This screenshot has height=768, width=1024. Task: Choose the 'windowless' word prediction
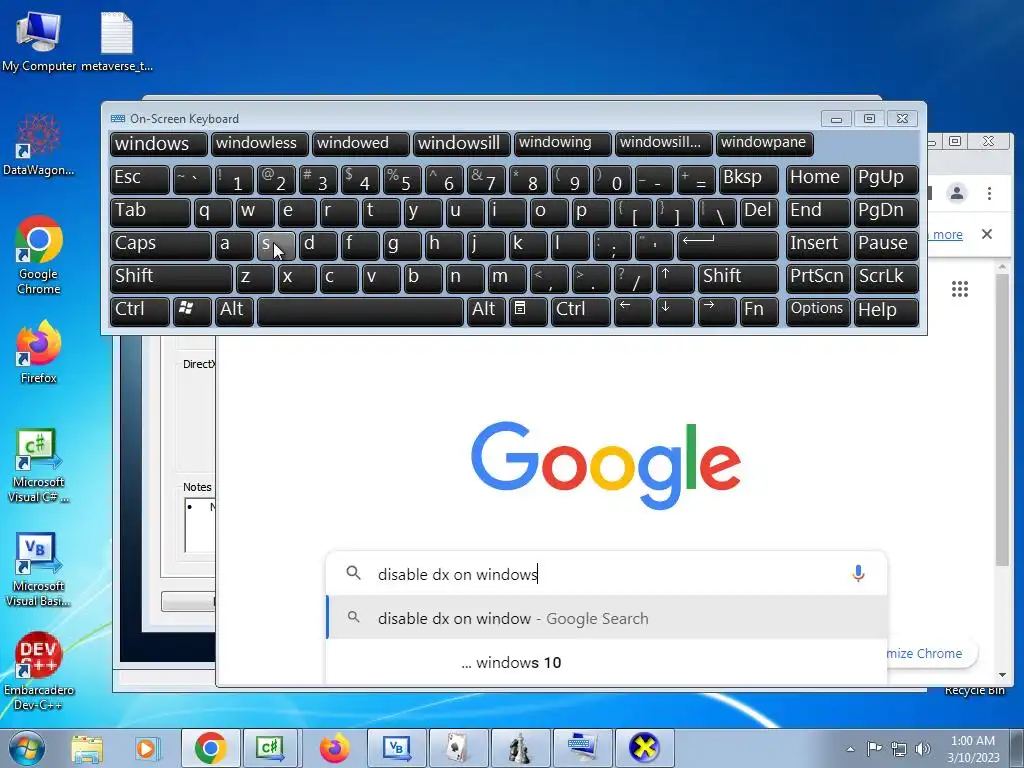[x=259, y=144]
